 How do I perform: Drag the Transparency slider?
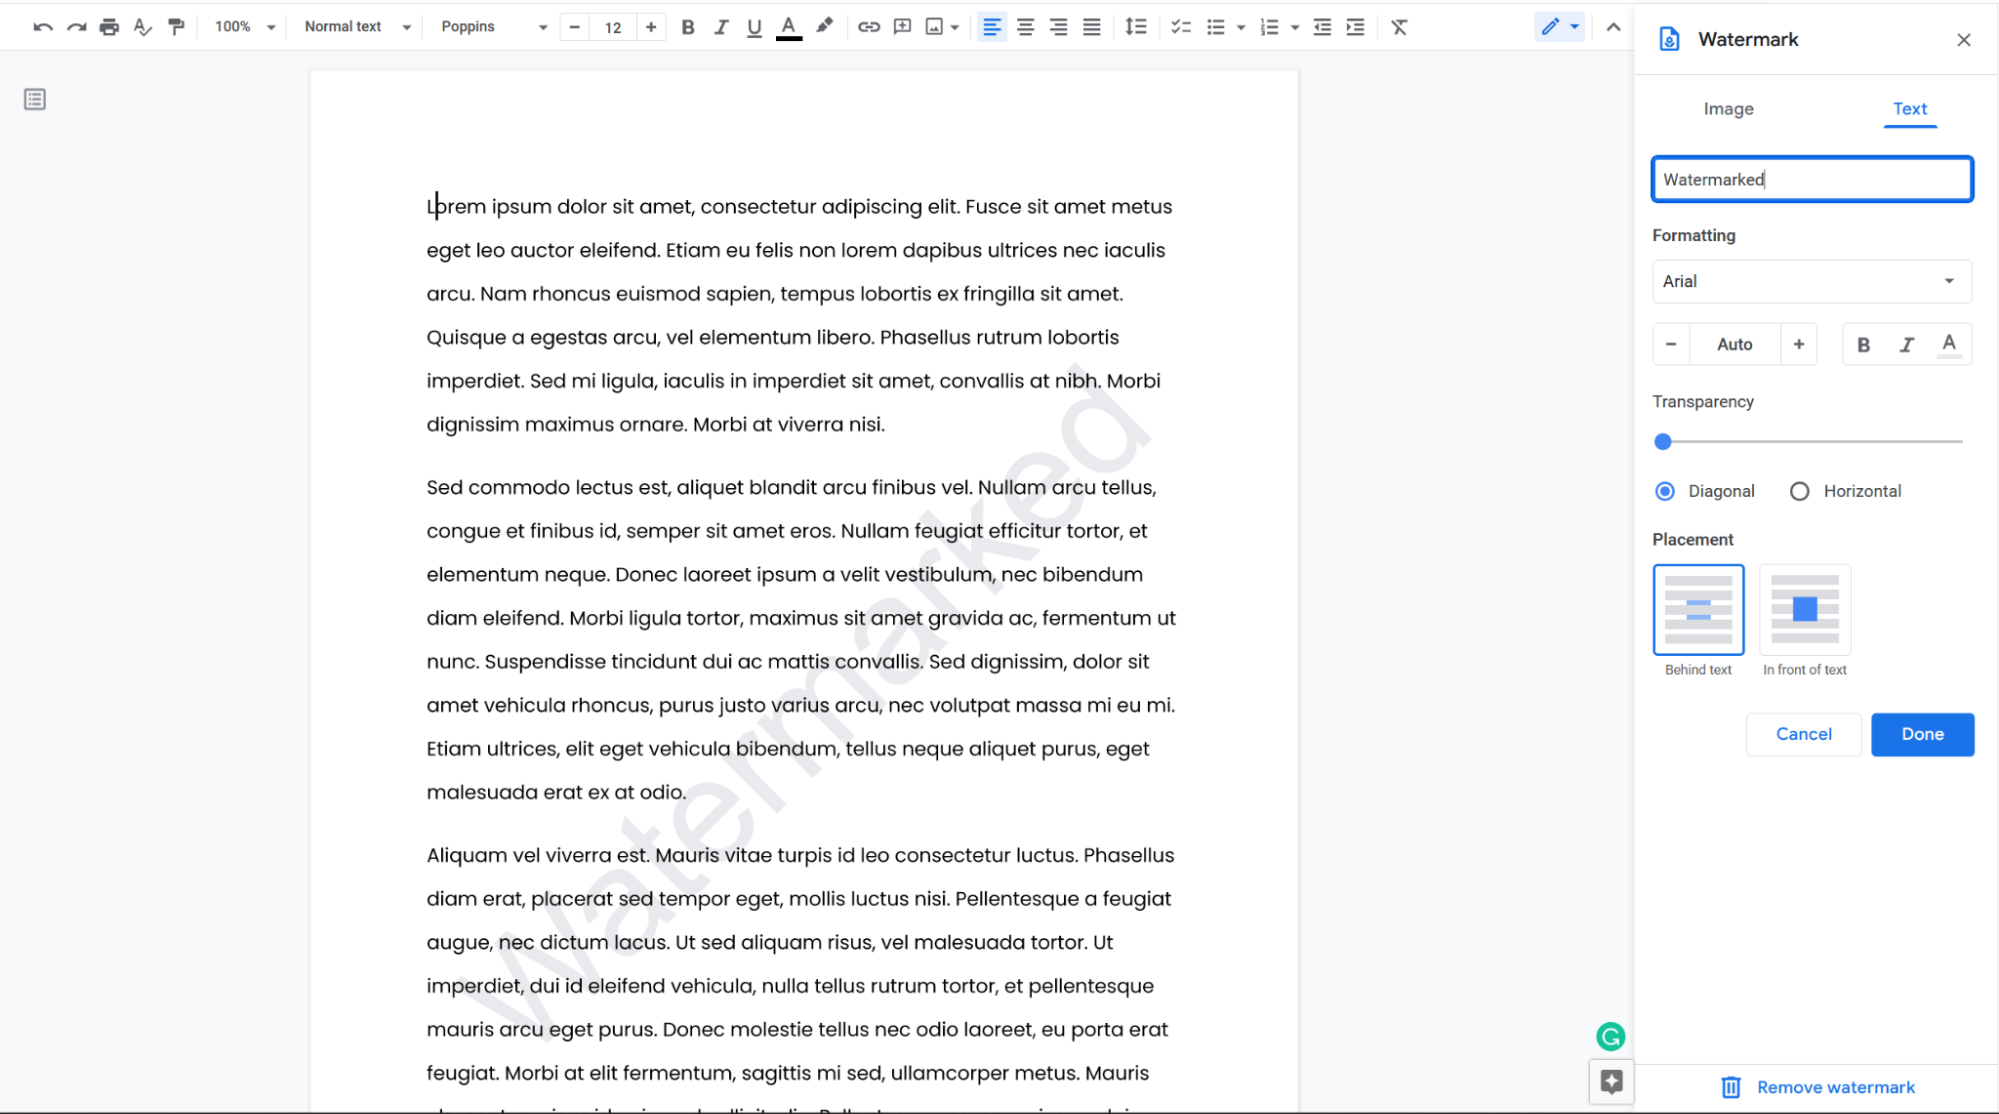pyautogui.click(x=1663, y=440)
